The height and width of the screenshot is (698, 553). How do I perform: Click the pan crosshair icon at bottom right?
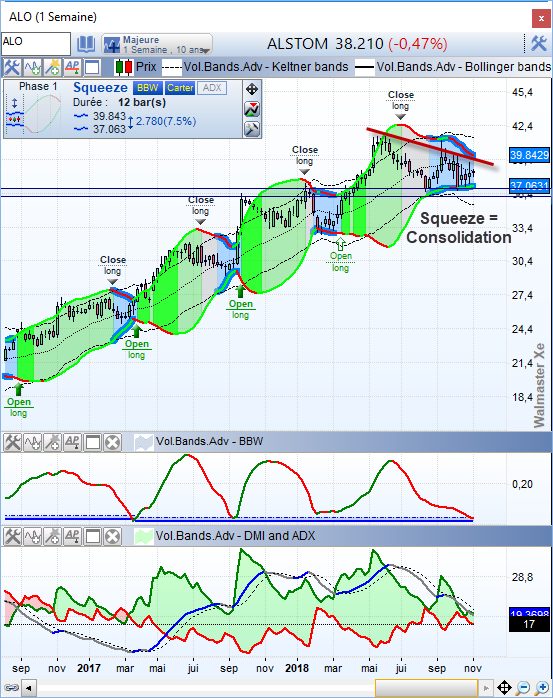pyautogui.click(x=504, y=688)
